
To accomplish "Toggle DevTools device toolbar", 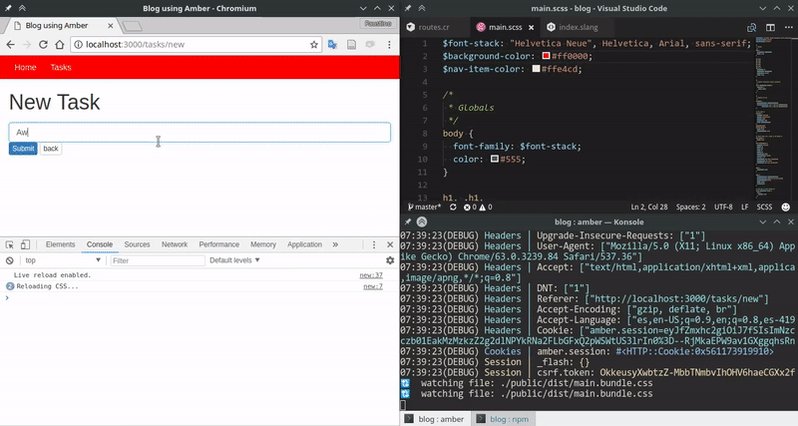I will (25, 245).
